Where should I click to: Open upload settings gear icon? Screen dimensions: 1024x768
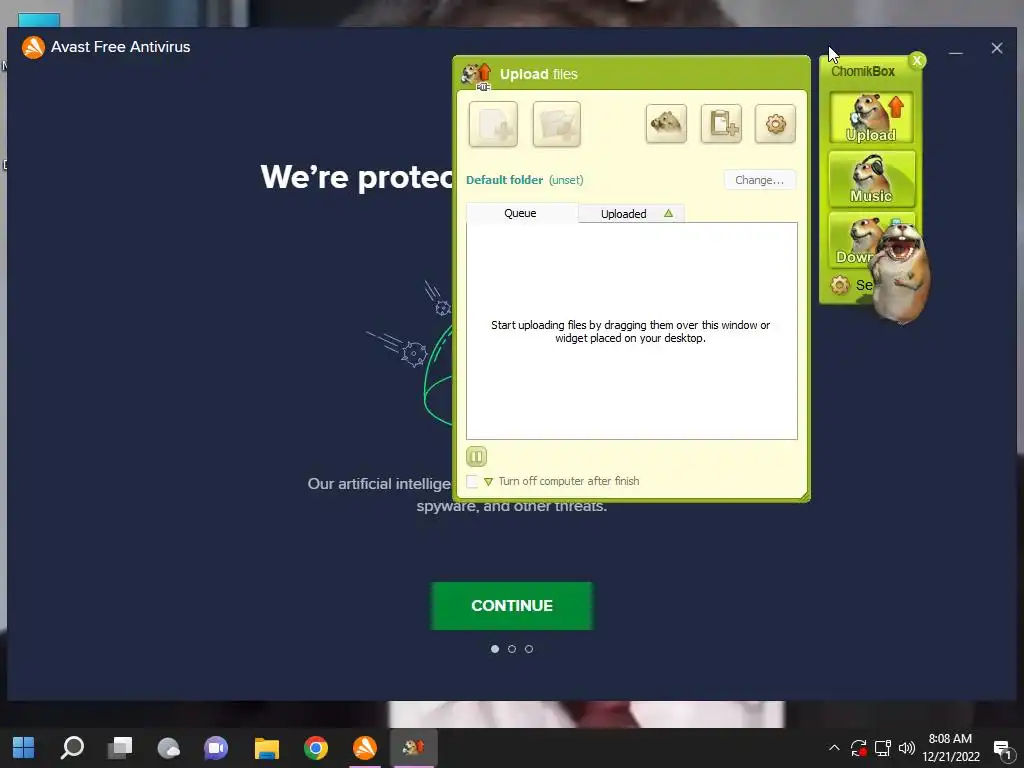775,123
